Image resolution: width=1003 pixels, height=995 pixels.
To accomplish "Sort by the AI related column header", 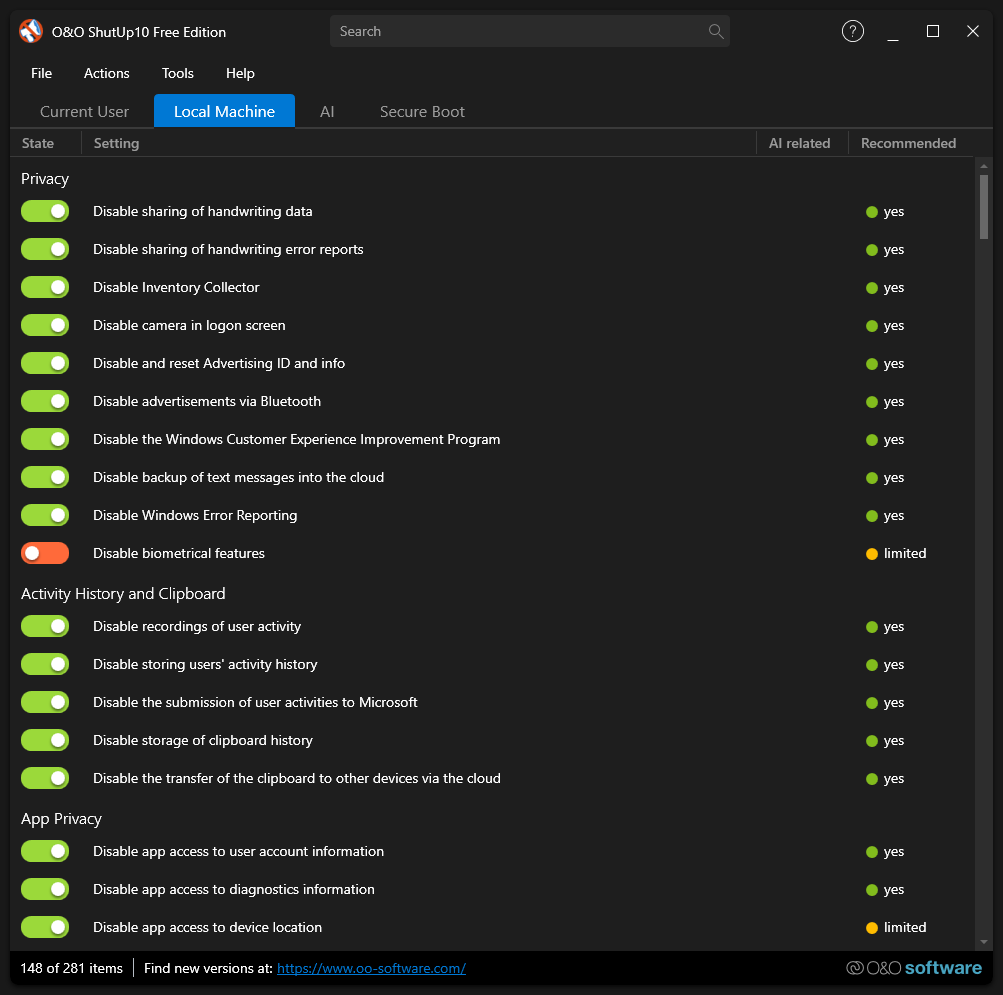I will coord(800,143).
